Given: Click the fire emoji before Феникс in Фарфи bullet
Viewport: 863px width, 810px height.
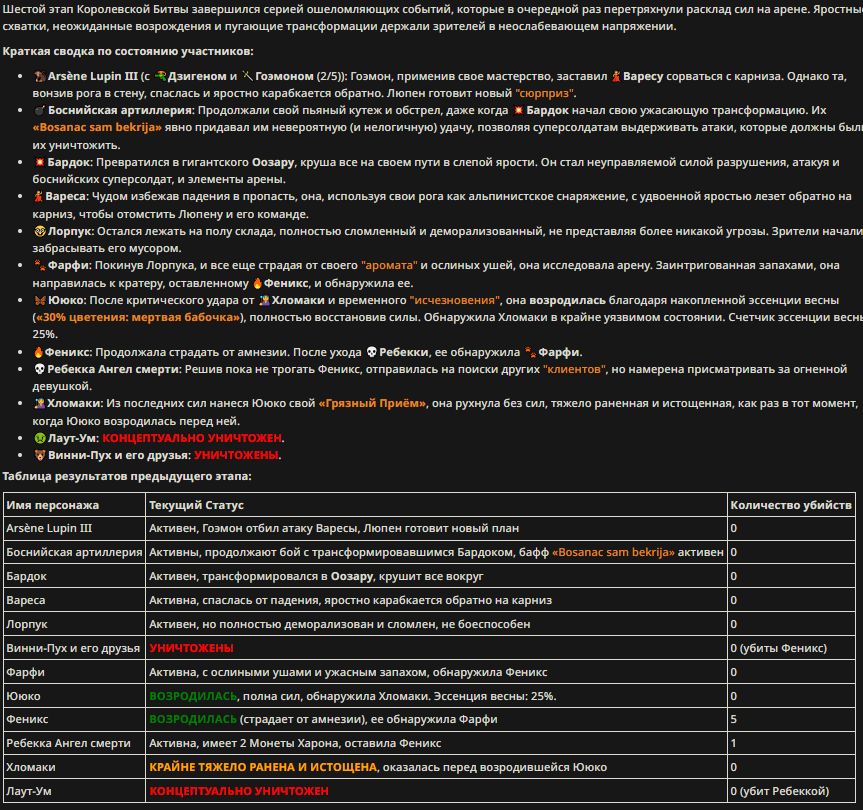Looking at the screenshot, I should click(x=257, y=283).
